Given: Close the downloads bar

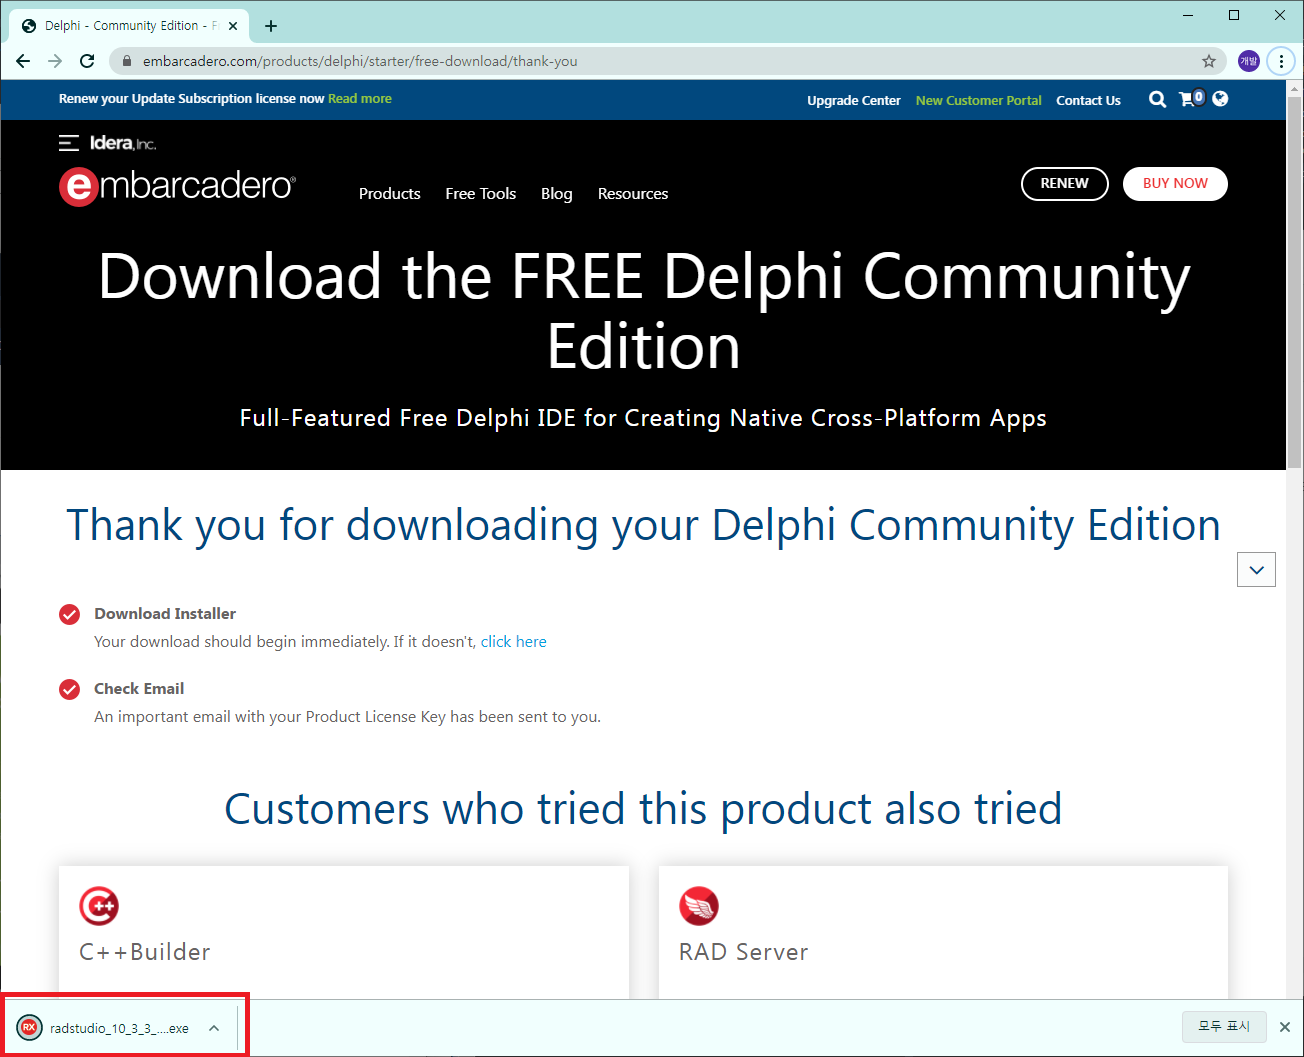Looking at the screenshot, I should tap(1285, 1027).
